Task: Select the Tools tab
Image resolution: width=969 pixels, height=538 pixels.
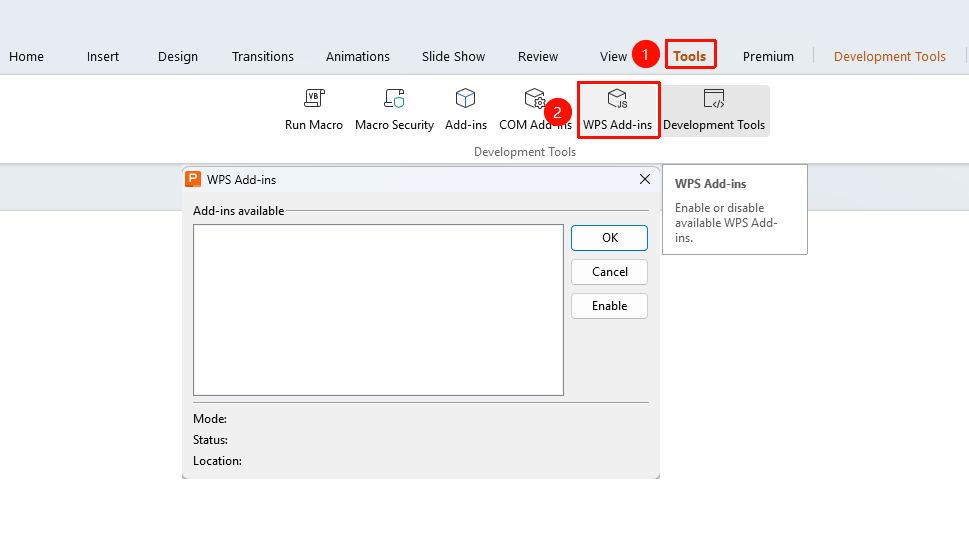Action: click(x=690, y=57)
